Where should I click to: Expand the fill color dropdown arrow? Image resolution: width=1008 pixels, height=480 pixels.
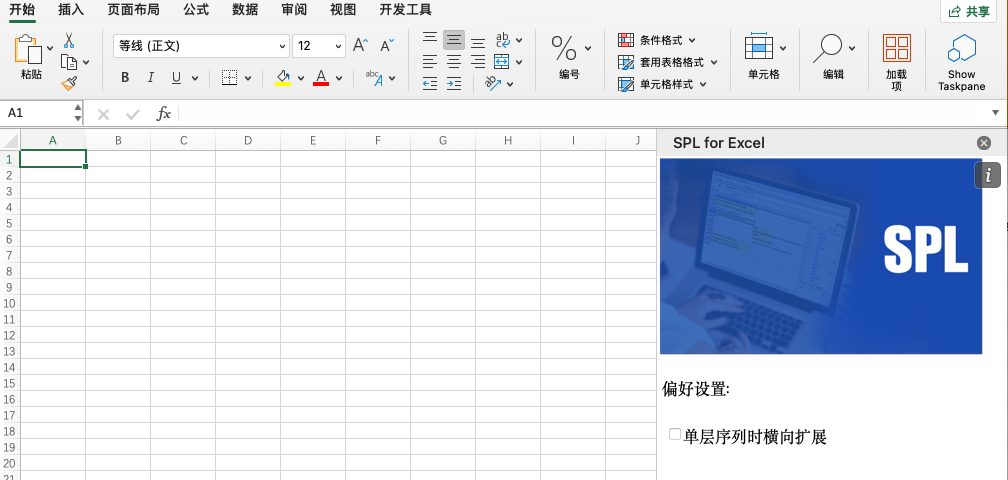click(x=301, y=78)
